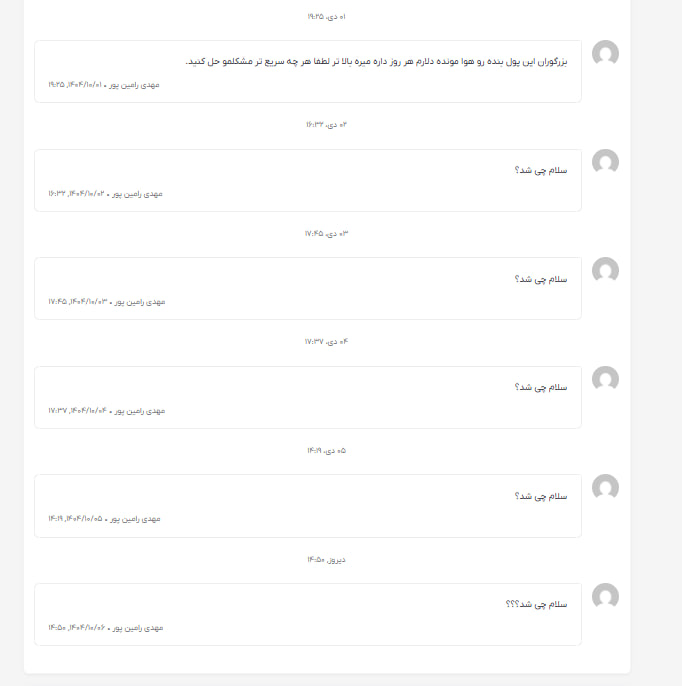Click avatar beside the 1404/10/04 message
The width and height of the screenshot is (682, 686).
point(605,379)
